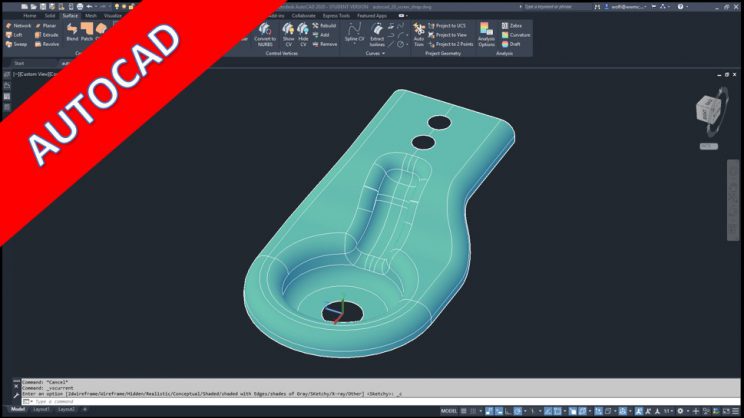
Task: Click the Zebra analysis button
Action: [515, 25]
